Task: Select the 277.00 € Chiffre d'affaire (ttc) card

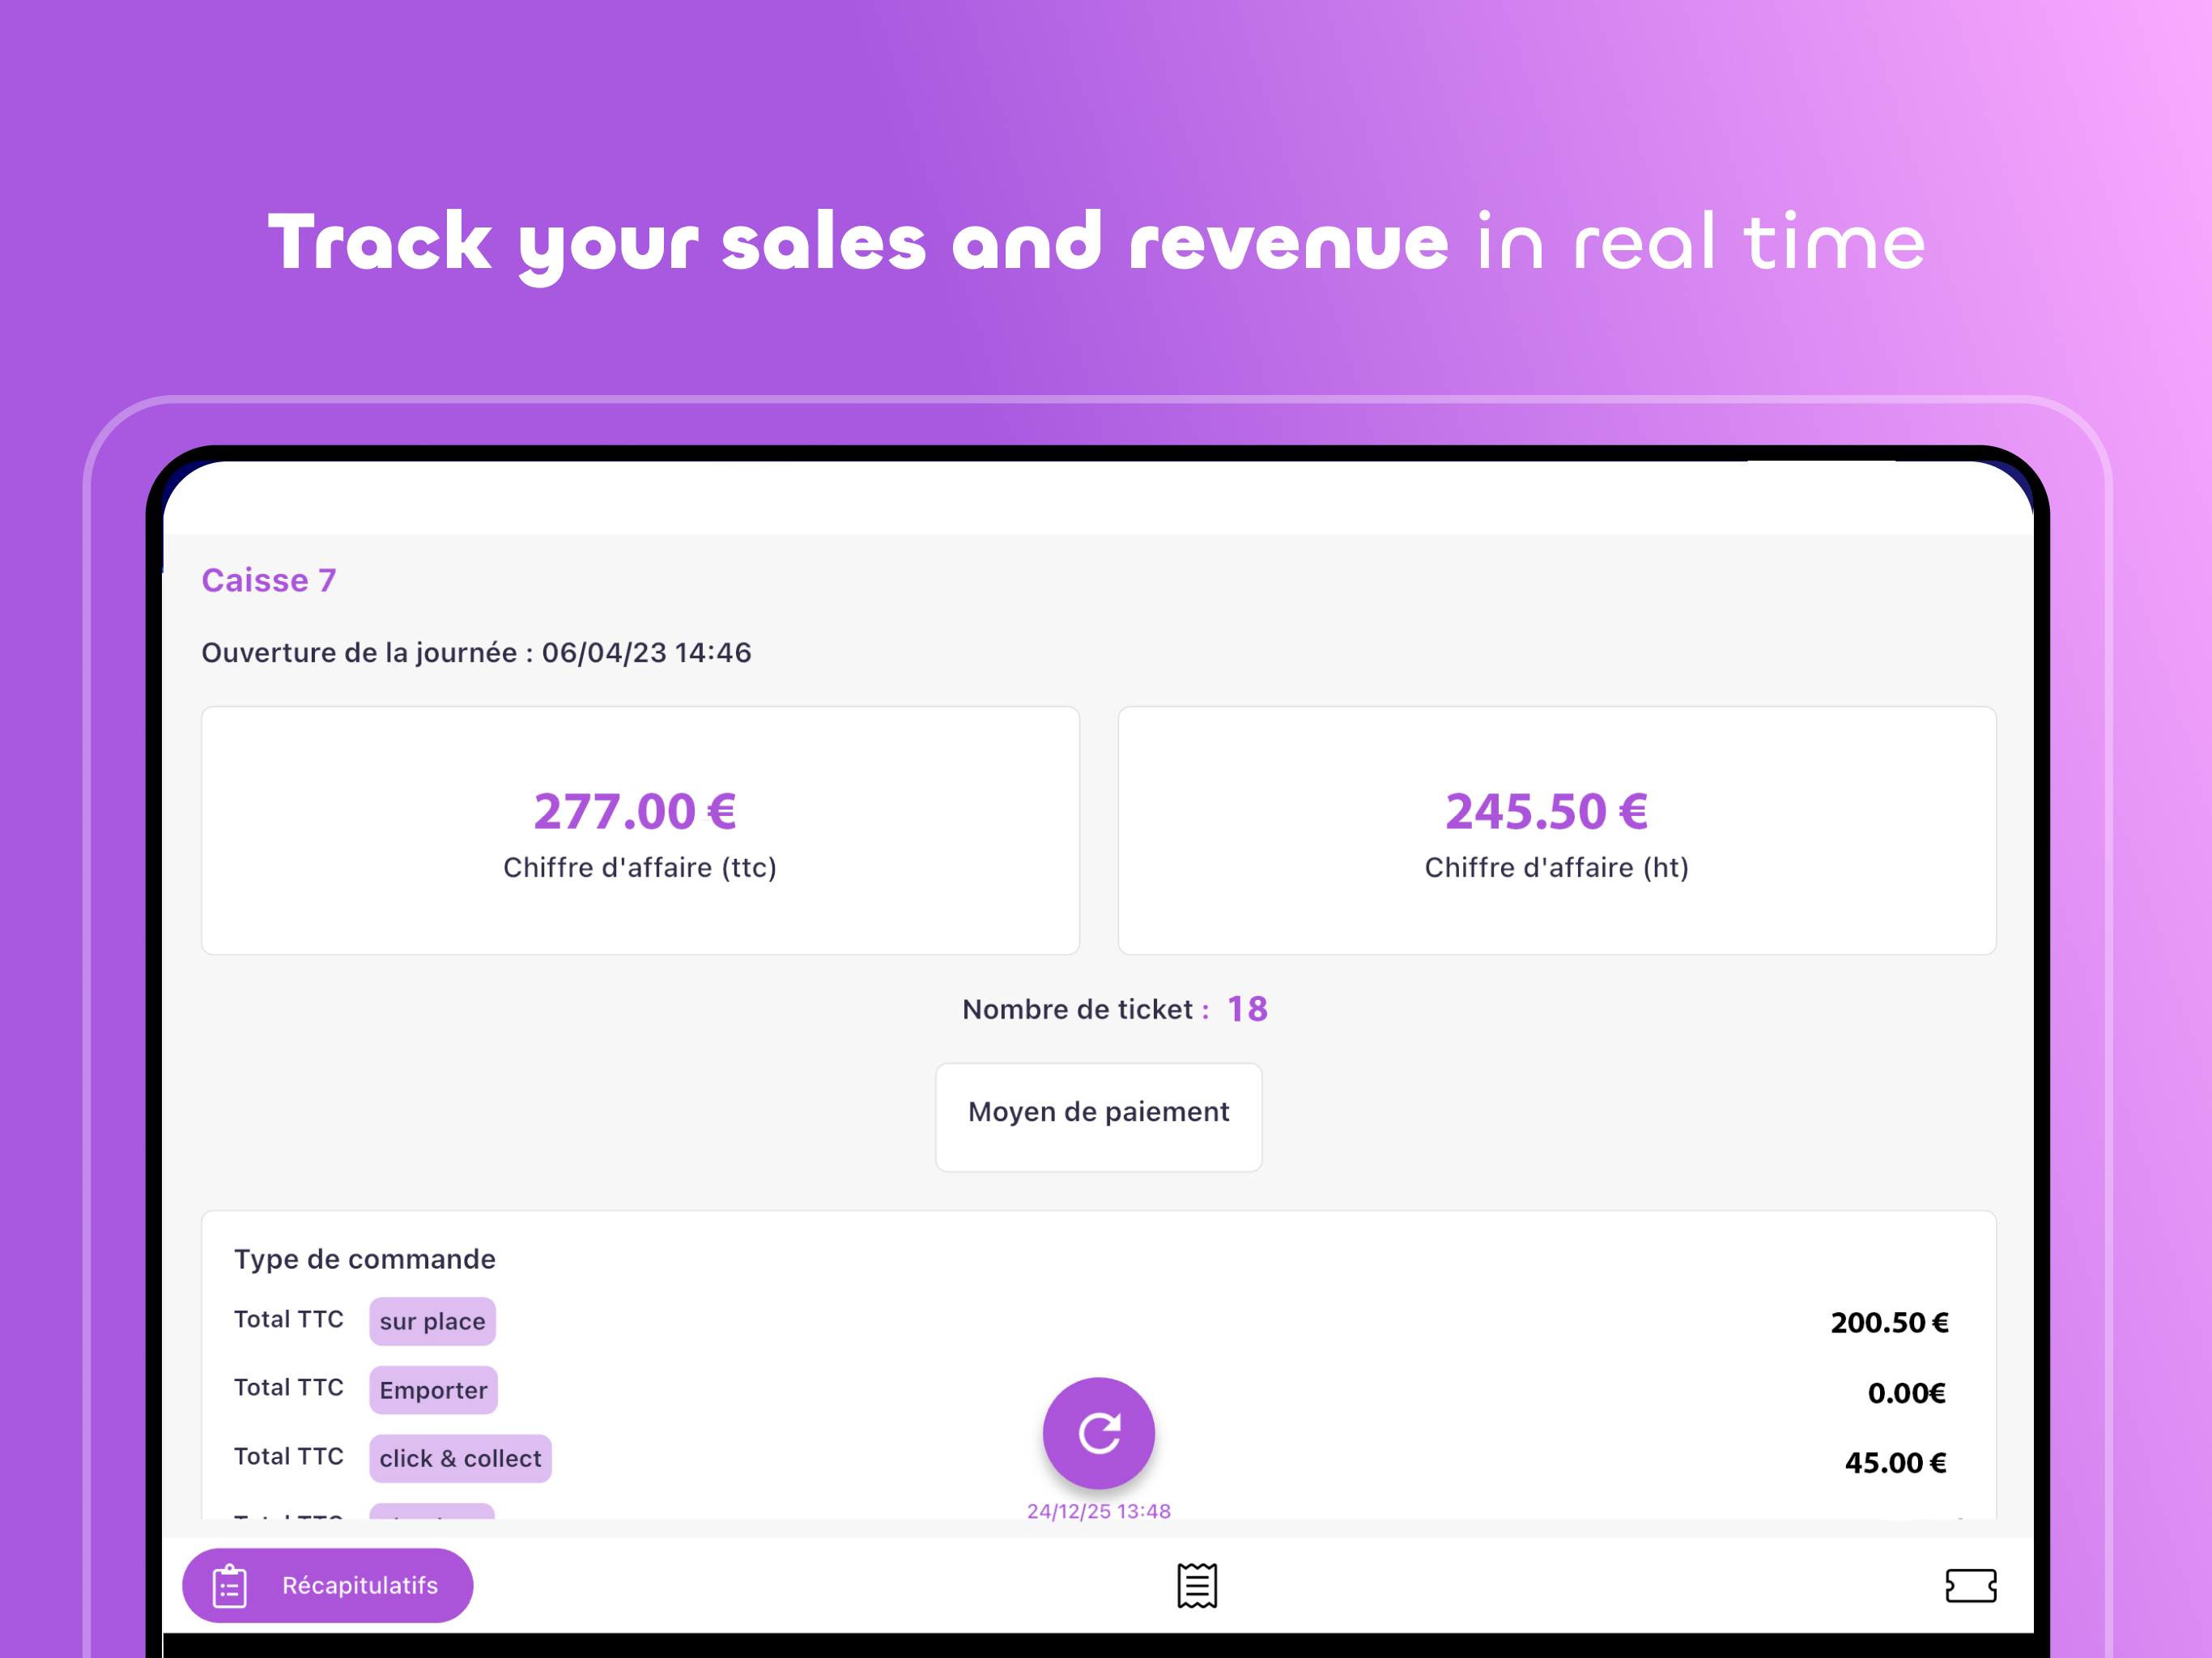Action: 640,831
